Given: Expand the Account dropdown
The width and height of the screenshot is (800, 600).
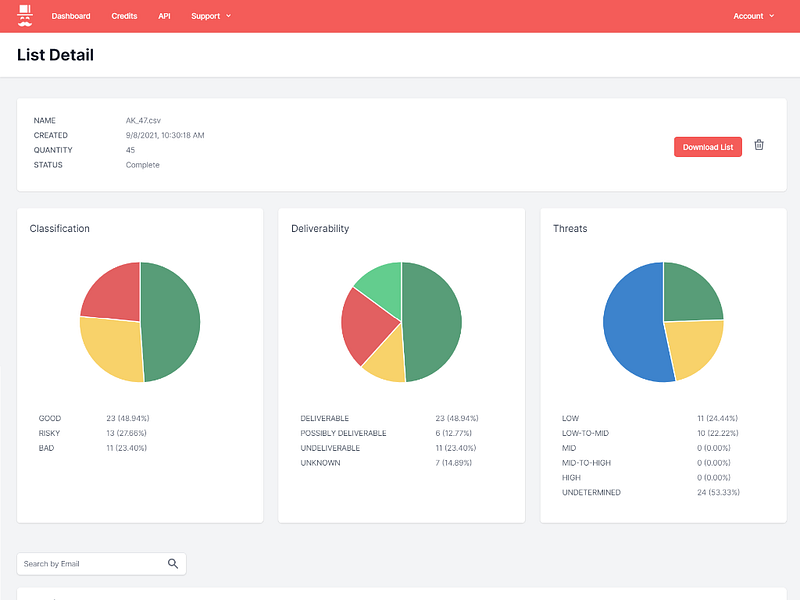Looking at the screenshot, I should 754,16.
